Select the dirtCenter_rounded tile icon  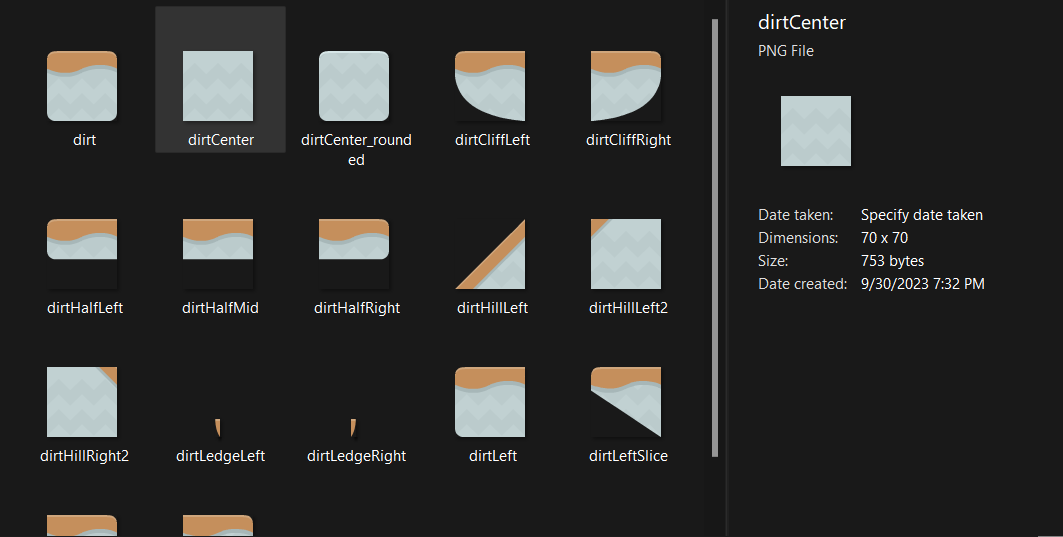click(354, 86)
